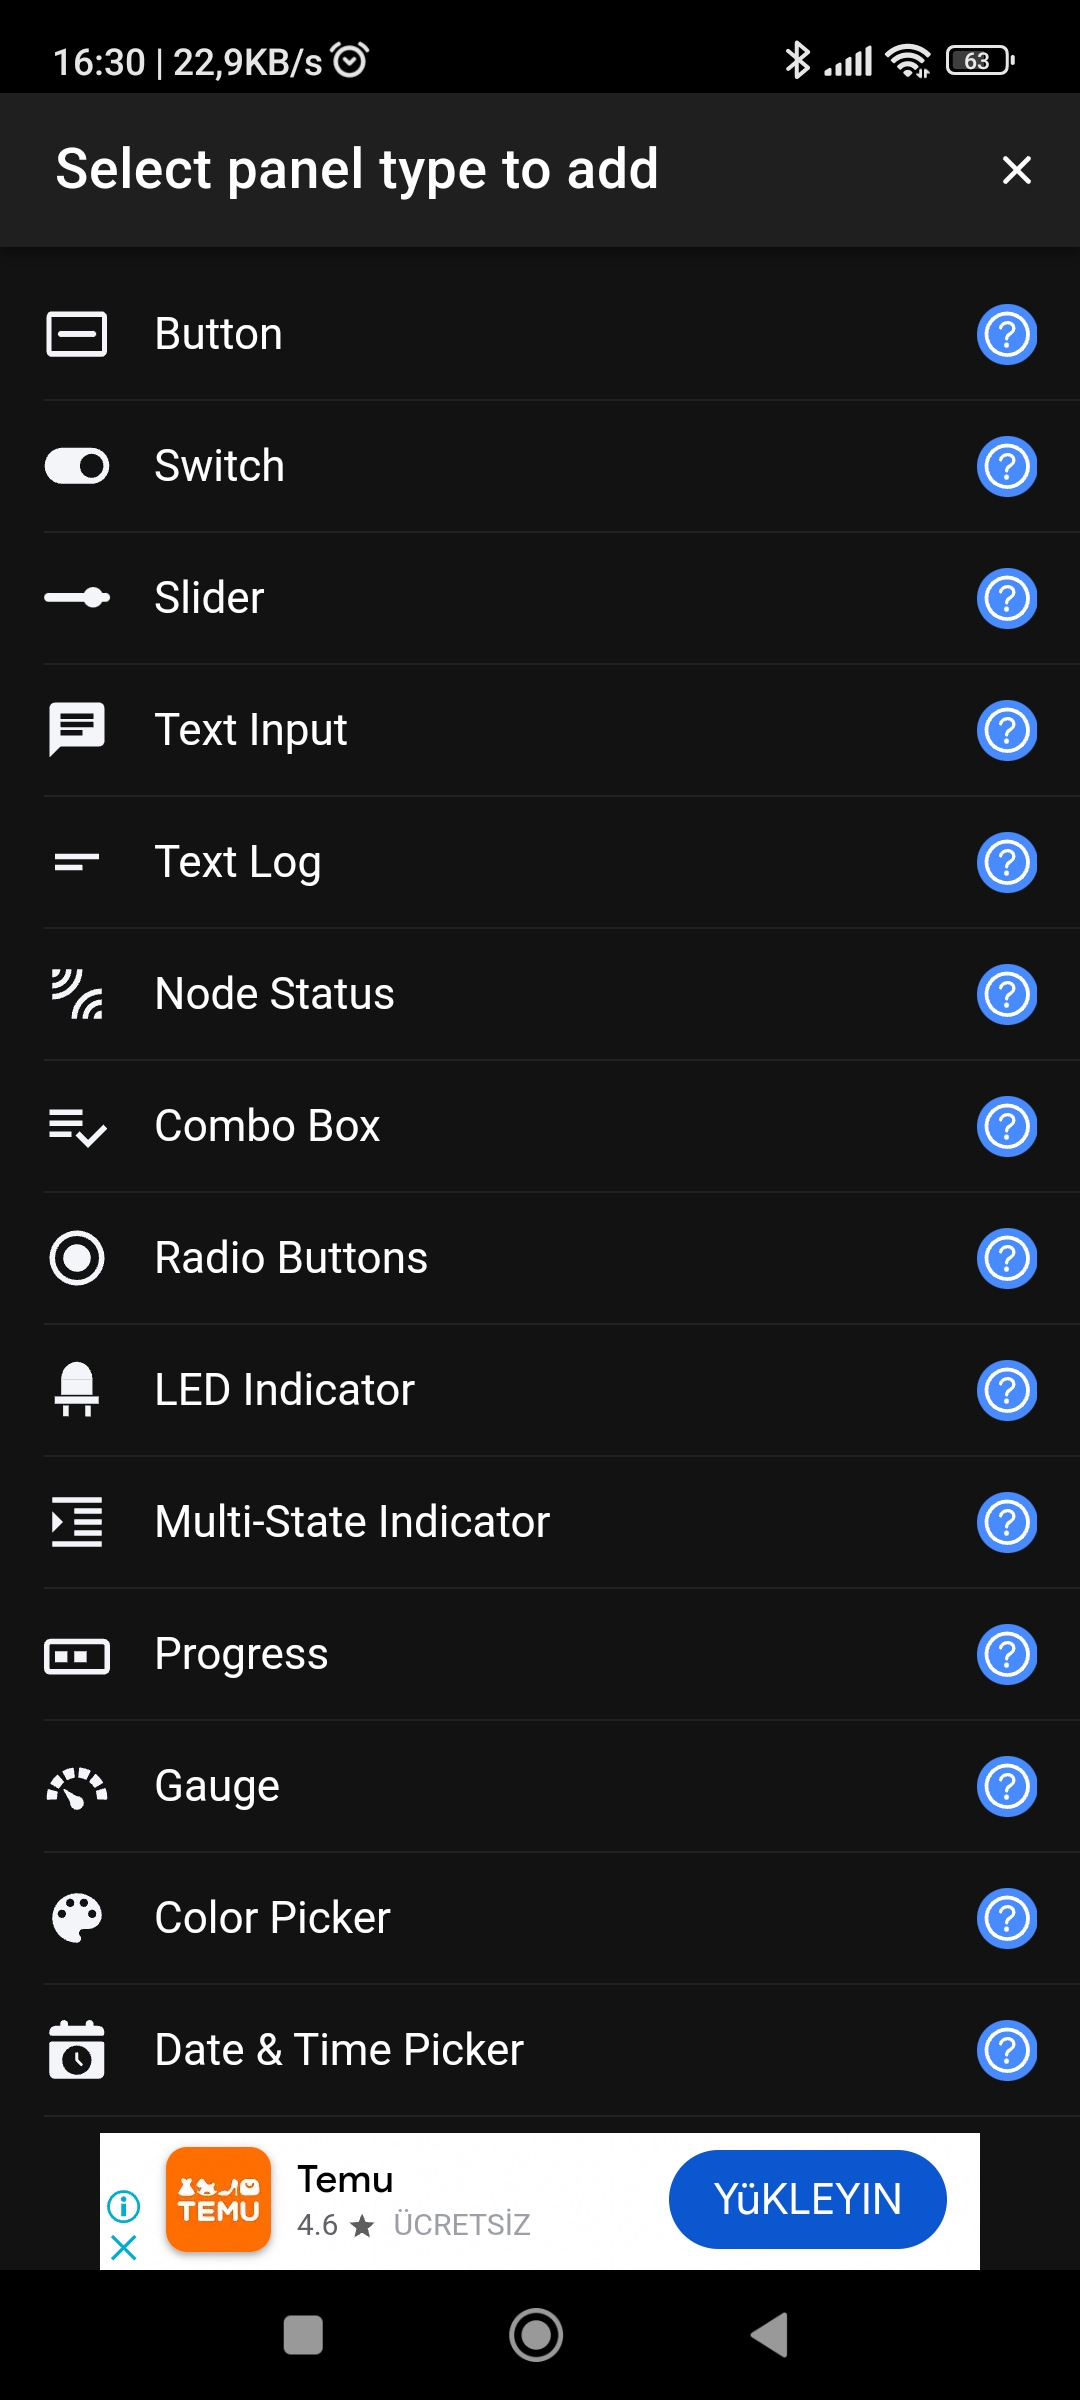Choose the Progress panel type
Image resolution: width=1080 pixels, height=2400 pixels.
pos(241,1654)
